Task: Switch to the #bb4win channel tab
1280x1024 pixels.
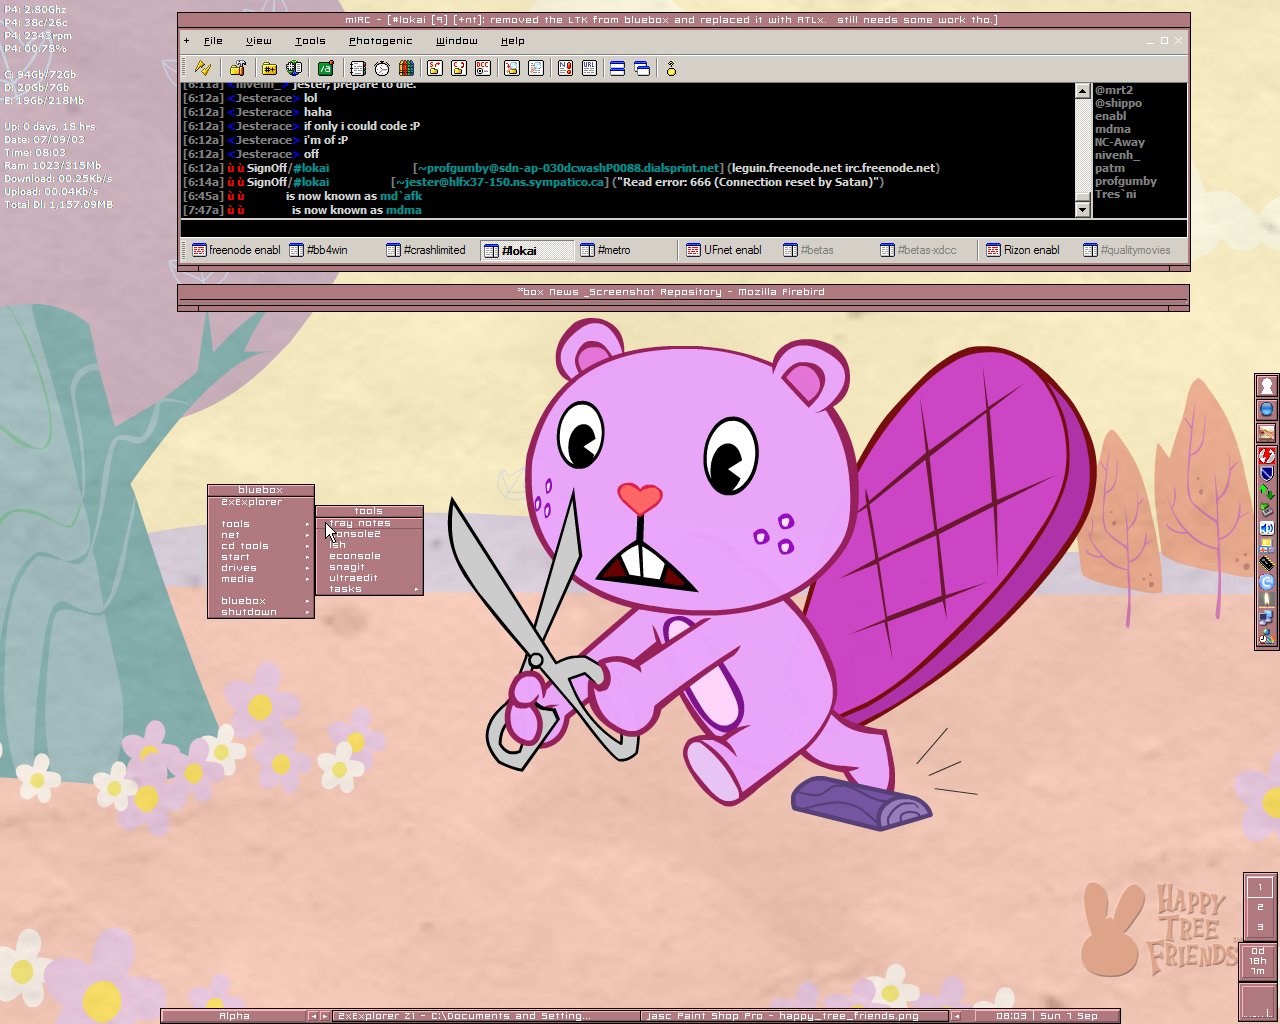Action: pyautogui.click(x=333, y=250)
